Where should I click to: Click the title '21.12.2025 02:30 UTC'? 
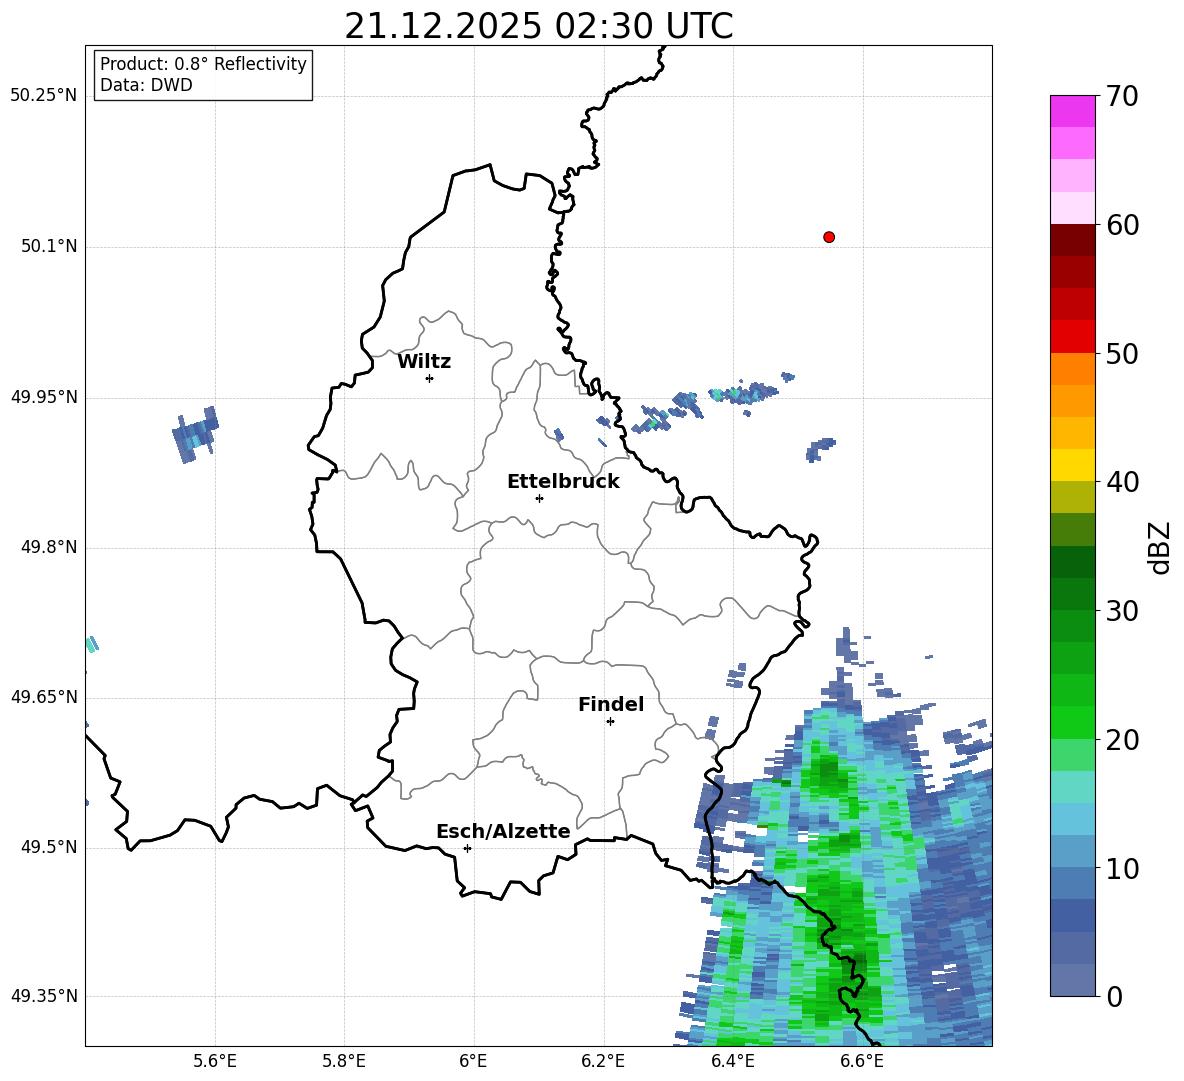coord(538,26)
